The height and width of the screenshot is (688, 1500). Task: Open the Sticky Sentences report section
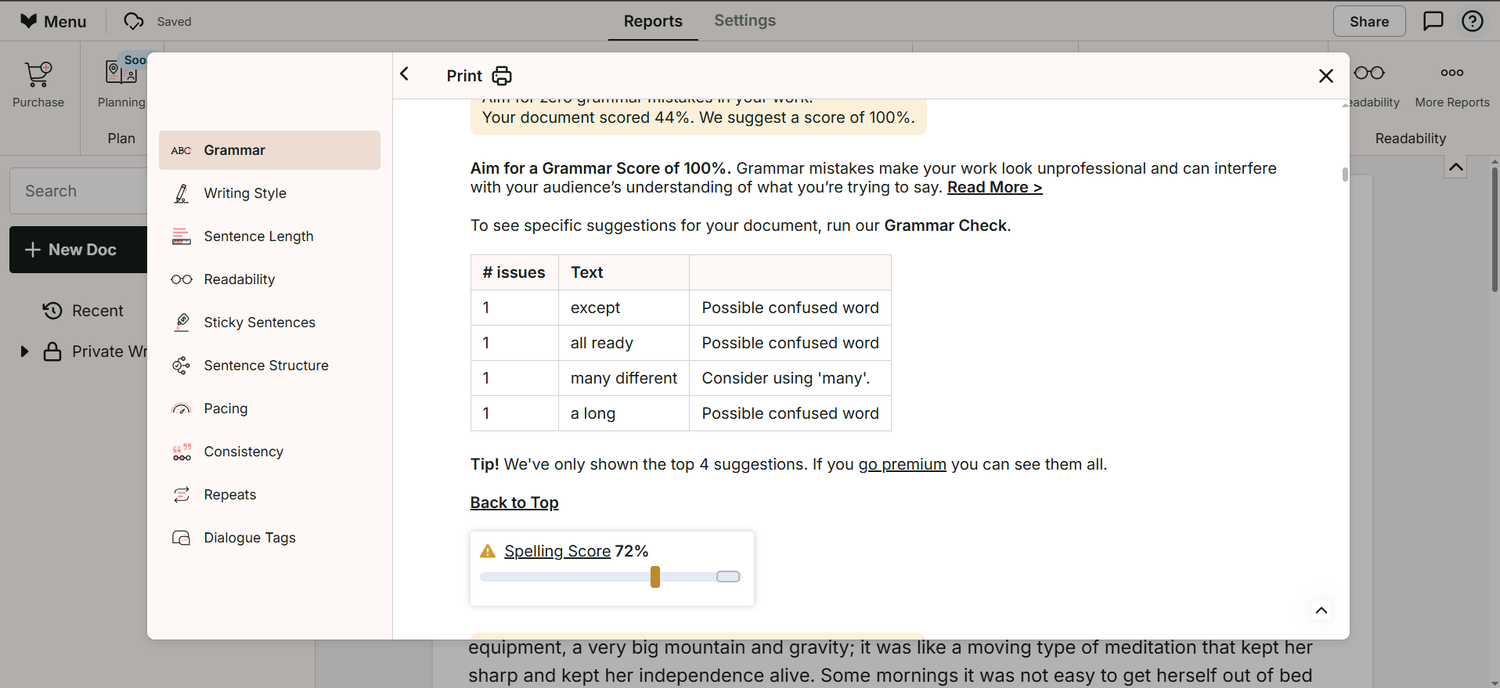tap(269, 322)
